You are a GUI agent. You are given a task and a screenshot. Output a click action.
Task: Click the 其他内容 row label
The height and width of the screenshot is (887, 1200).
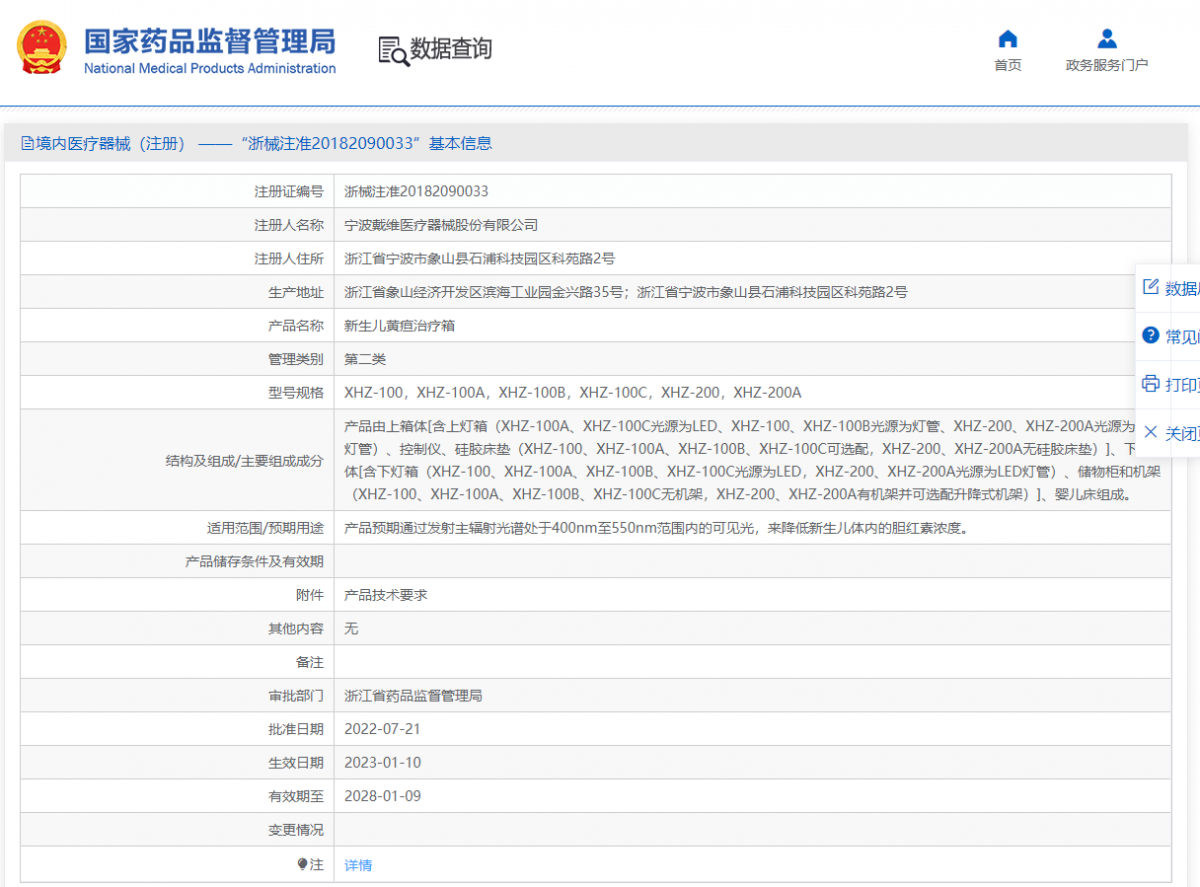296,628
